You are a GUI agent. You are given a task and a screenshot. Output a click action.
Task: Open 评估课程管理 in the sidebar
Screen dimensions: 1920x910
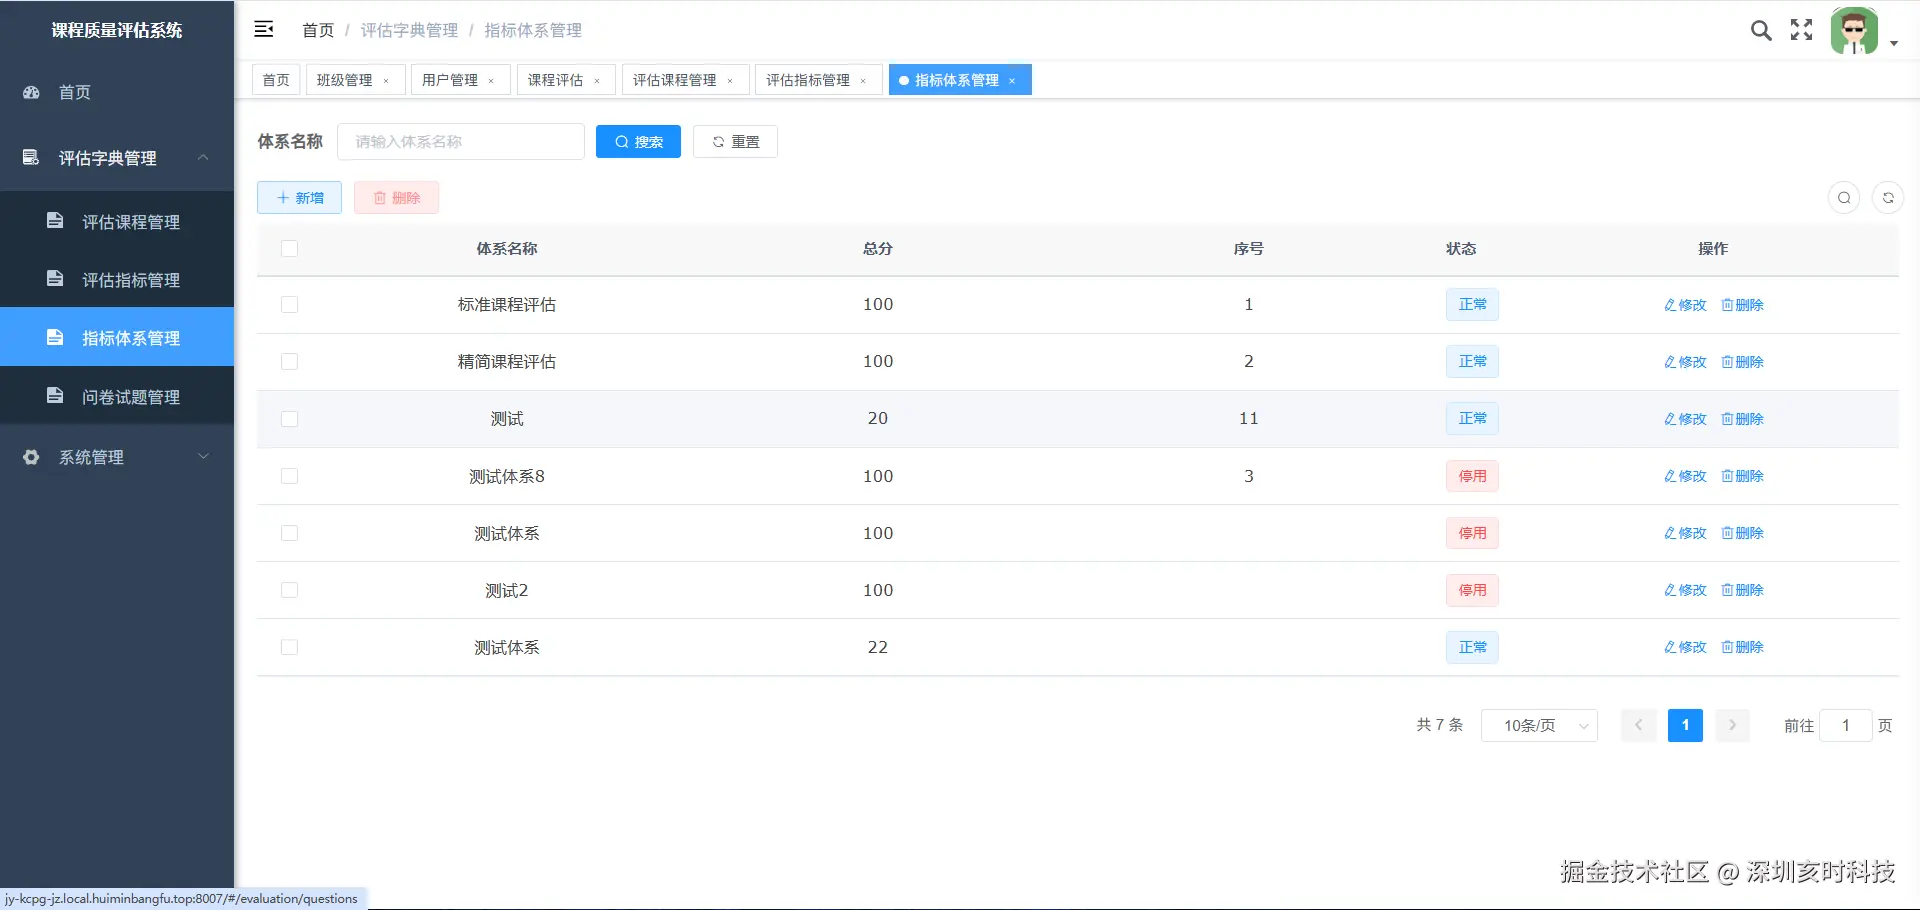point(117,222)
